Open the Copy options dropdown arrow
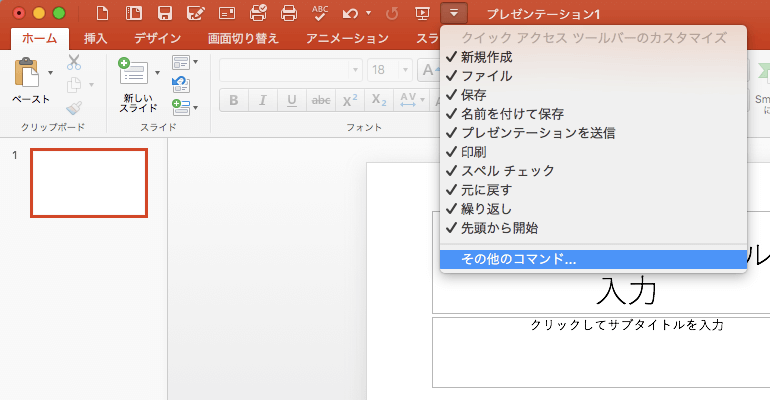Viewport: 770px width, 400px height. point(91,85)
